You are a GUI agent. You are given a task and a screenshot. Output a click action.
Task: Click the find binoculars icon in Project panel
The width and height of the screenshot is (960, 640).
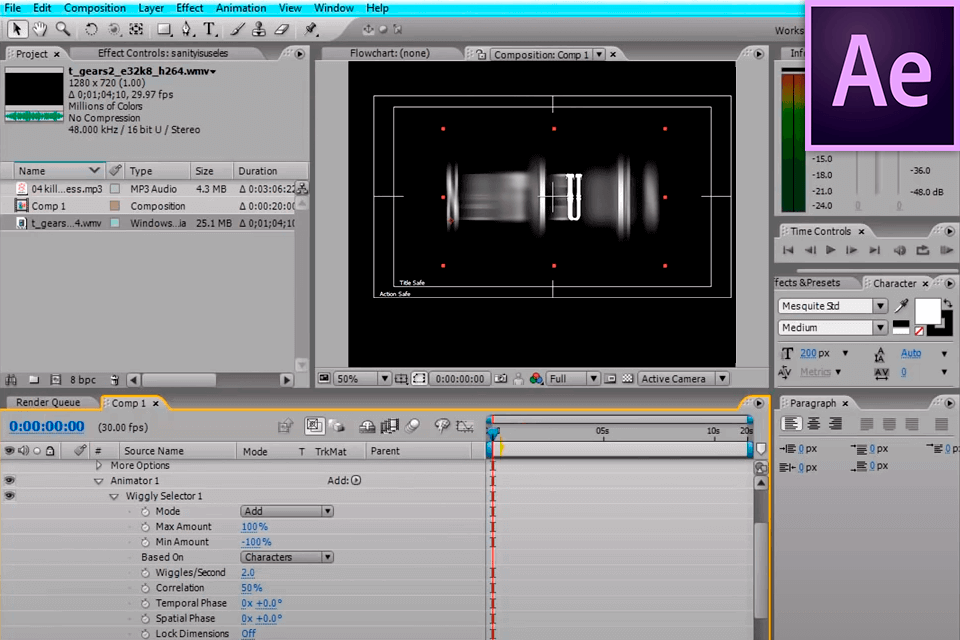pyautogui.click(x=11, y=380)
